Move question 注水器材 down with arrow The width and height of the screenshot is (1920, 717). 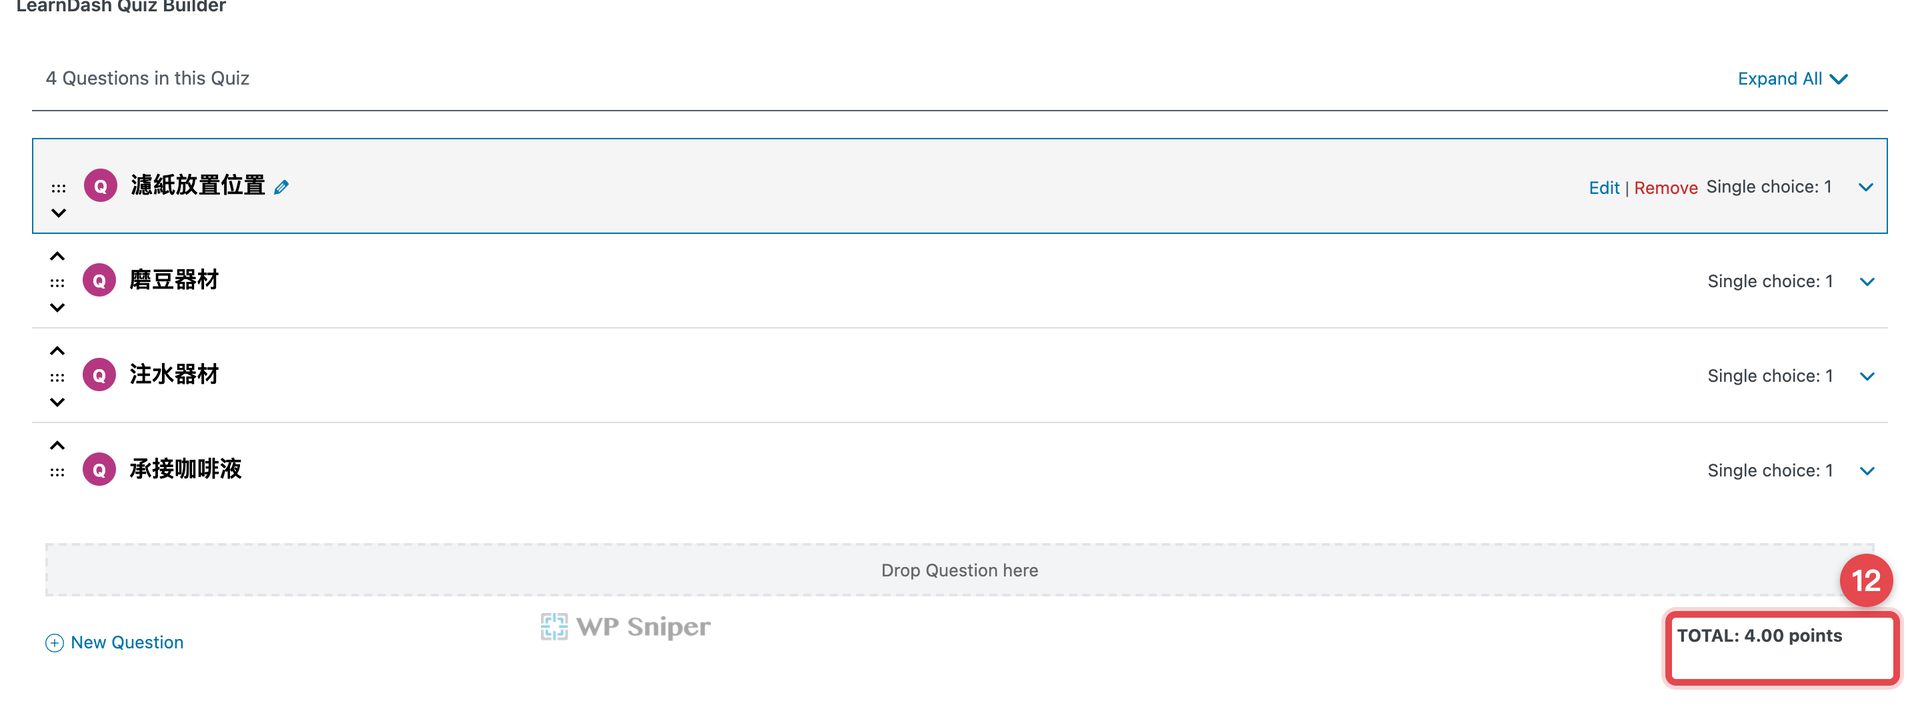57,402
